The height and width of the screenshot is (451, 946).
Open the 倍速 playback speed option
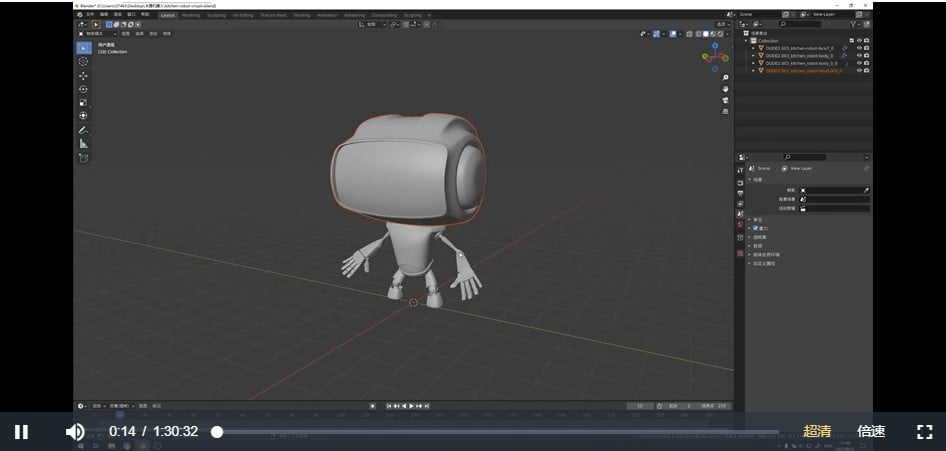click(871, 432)
